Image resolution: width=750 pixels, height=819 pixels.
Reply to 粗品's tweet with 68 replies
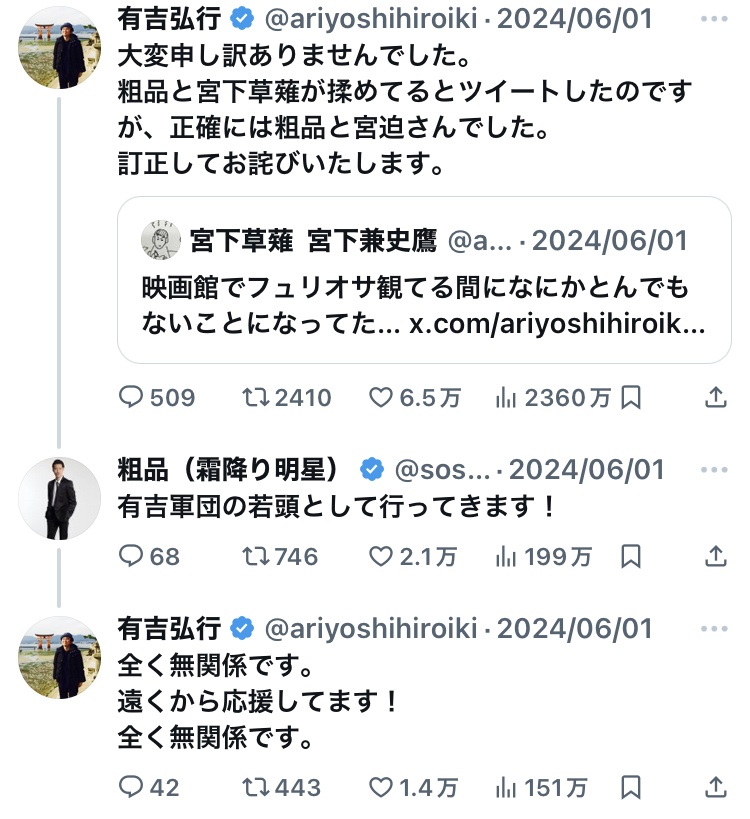coord(132,557)
